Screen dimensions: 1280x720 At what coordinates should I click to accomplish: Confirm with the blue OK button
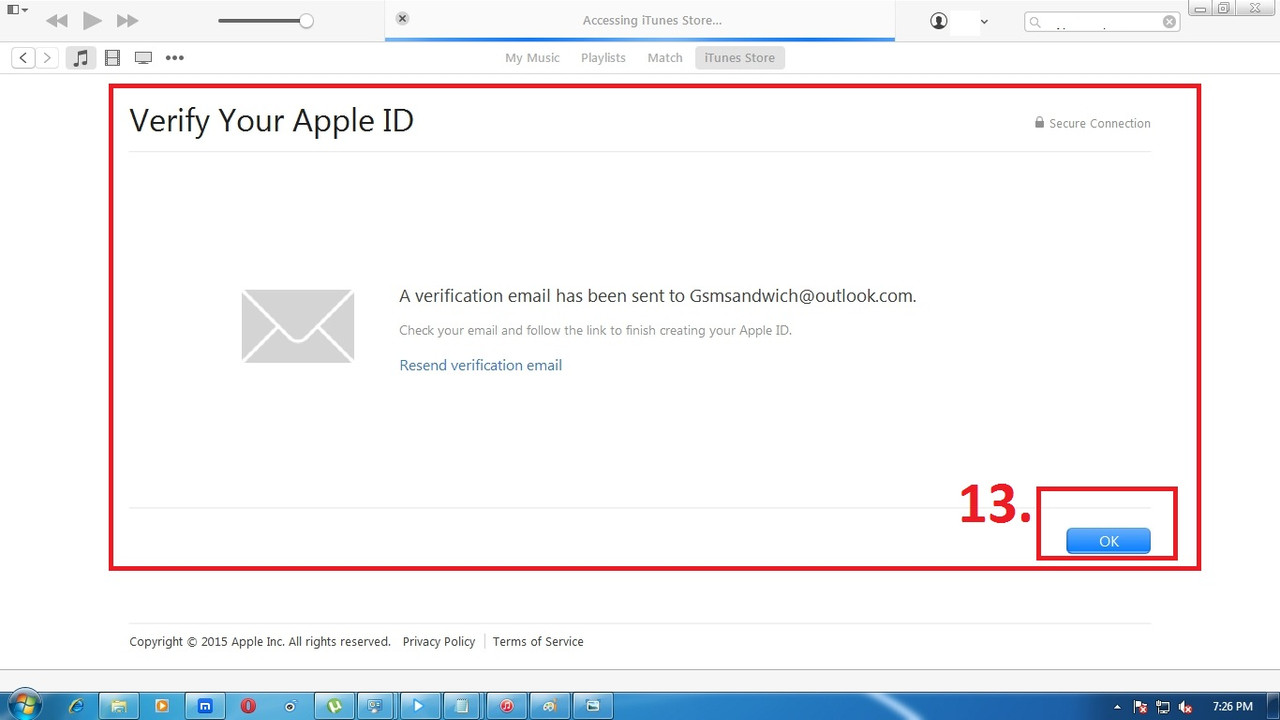pyautogui.click(x=1108, y=541)
